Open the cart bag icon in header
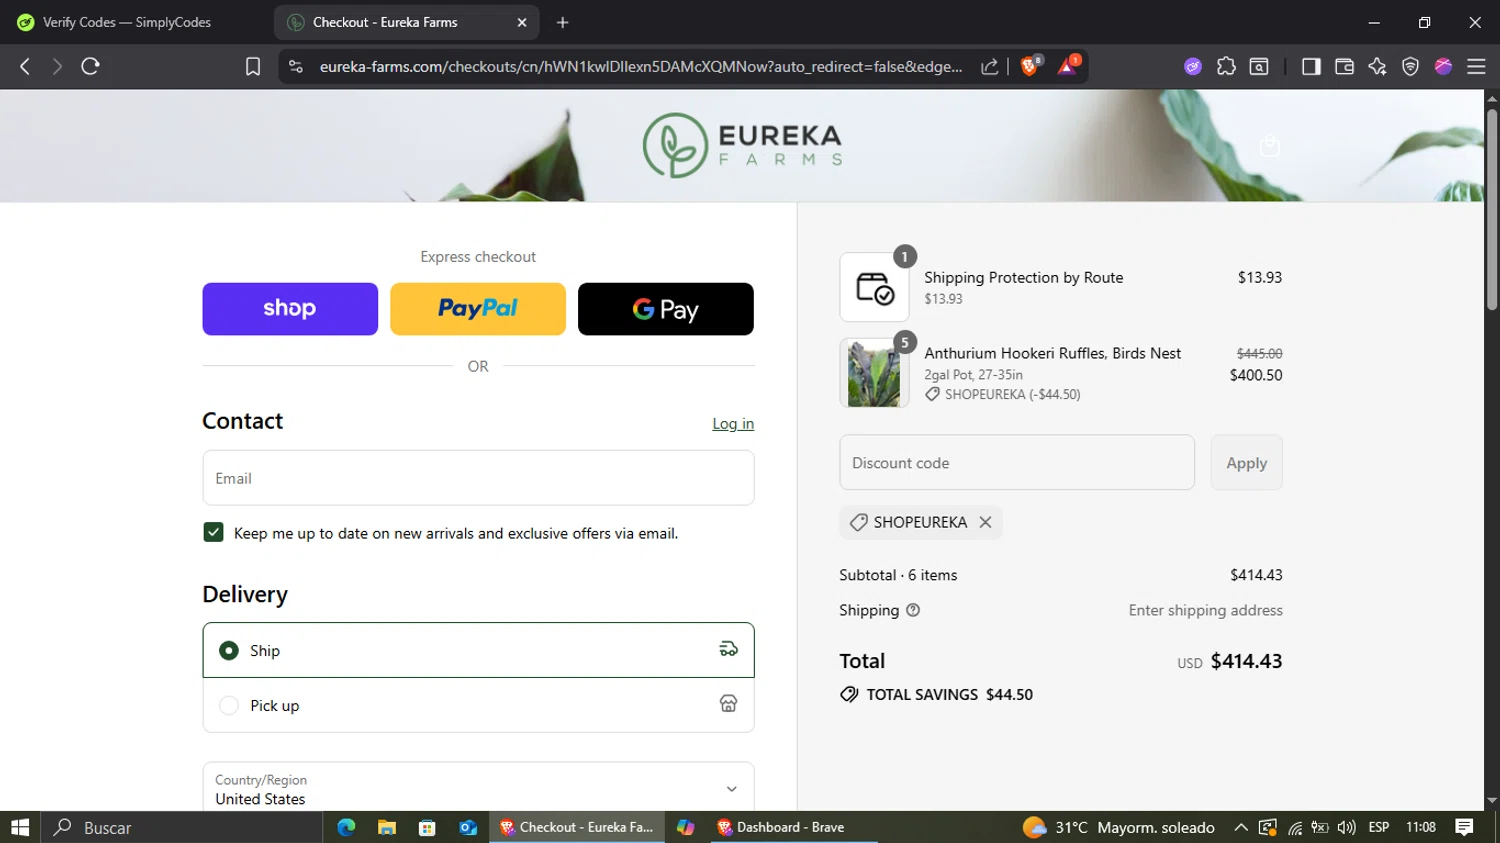This screenshot has height=843, width=1500. pyautogui.click(x=1270, y=146)
